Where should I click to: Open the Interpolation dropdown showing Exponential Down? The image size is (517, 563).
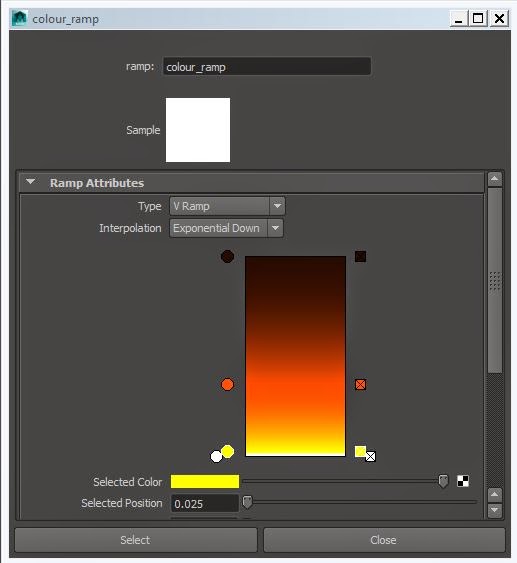click(x=226, y=228)
